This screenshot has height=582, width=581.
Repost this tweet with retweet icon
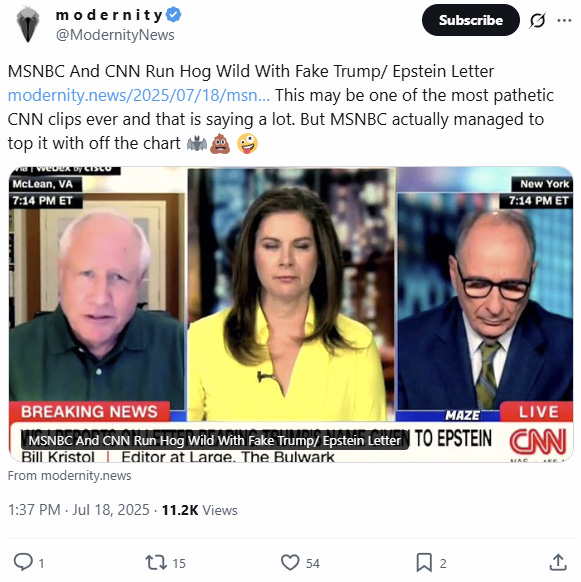(x=156, y=562)
